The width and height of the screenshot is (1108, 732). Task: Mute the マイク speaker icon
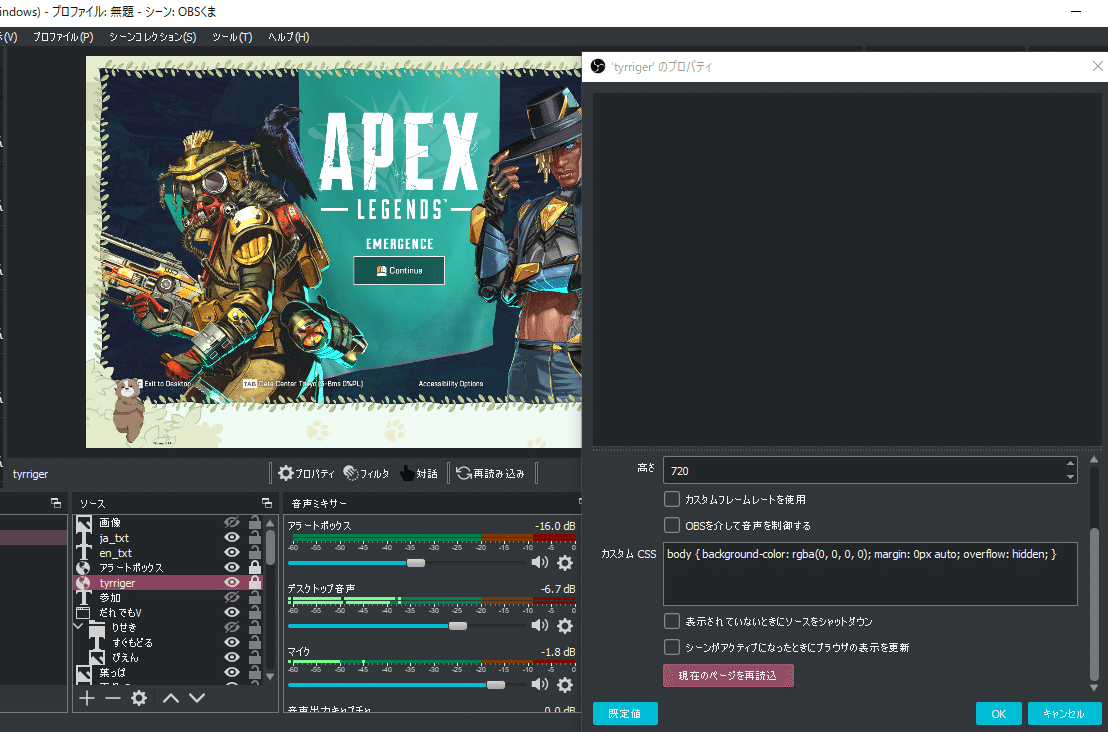pyautogui.click(x=540, y=684)
